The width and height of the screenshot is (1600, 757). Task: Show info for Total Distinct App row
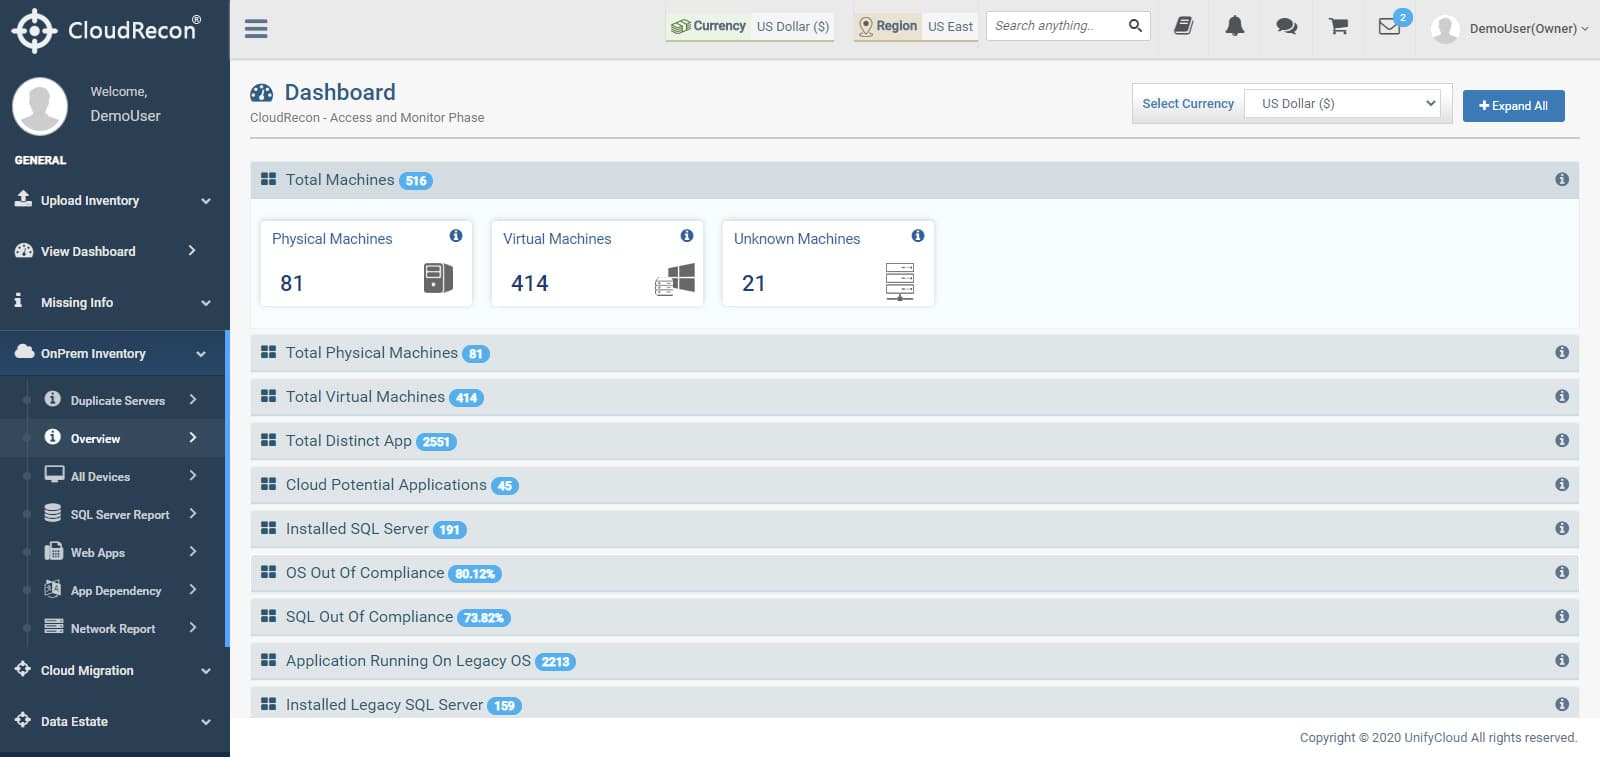pos(1562,441)
